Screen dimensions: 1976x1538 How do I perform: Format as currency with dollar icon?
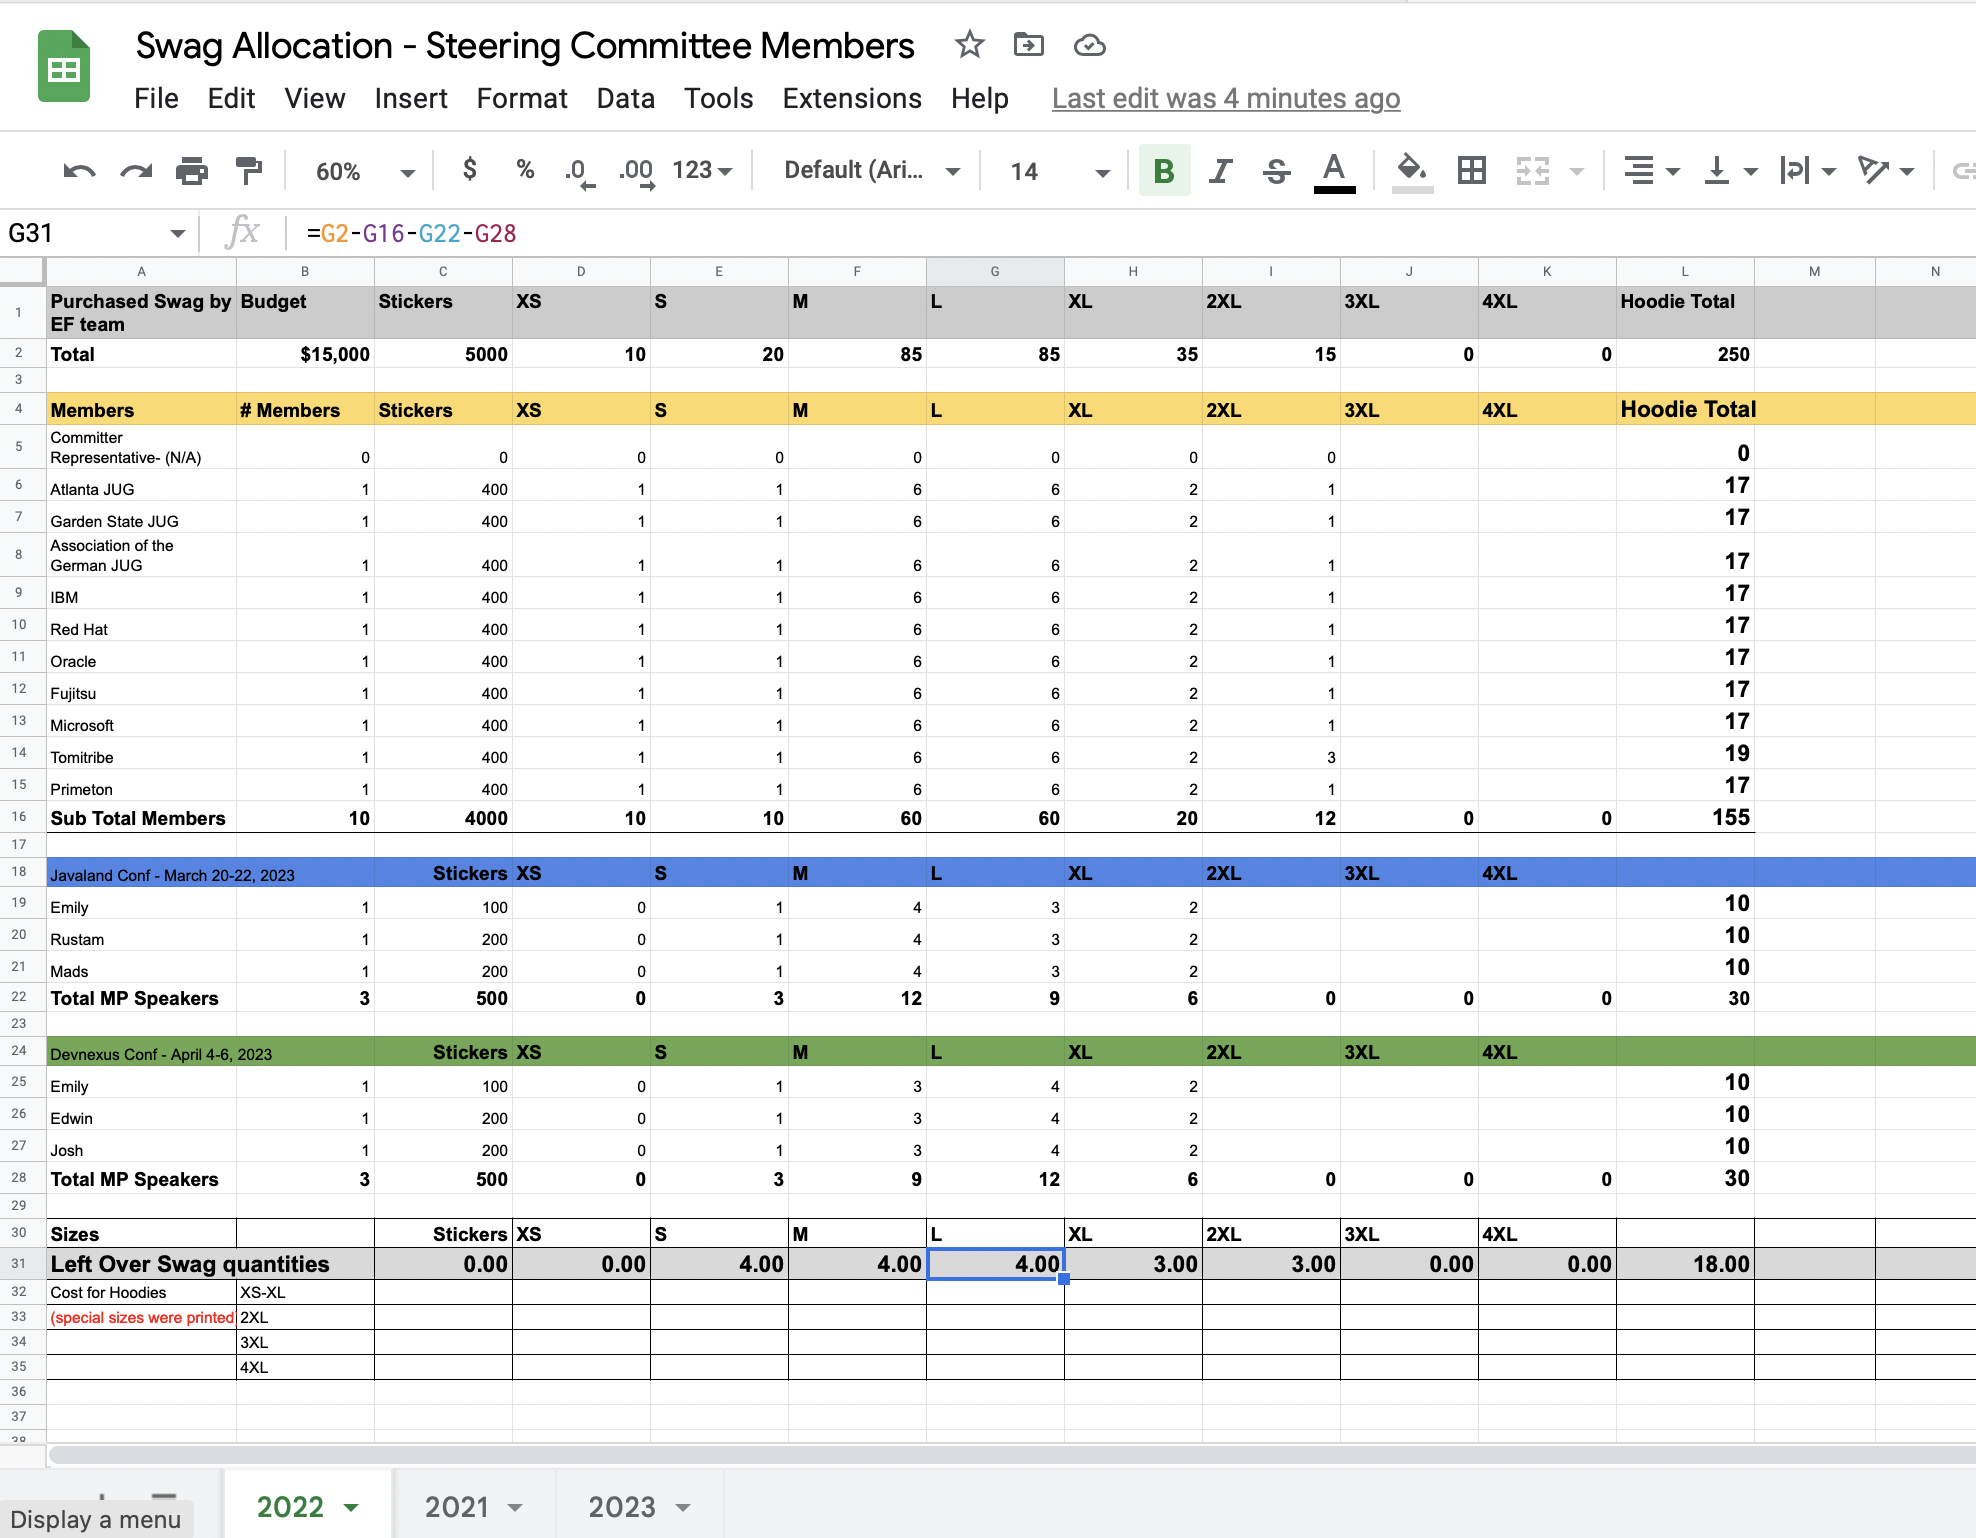click(x=469, y=170)
